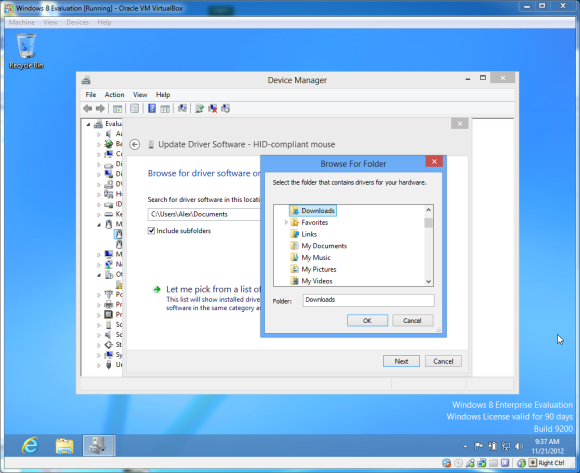The width and height of the screenshot is (580, 473).
Task: Click the VirtualBox shared folders status icon
Action: [493, 463]
